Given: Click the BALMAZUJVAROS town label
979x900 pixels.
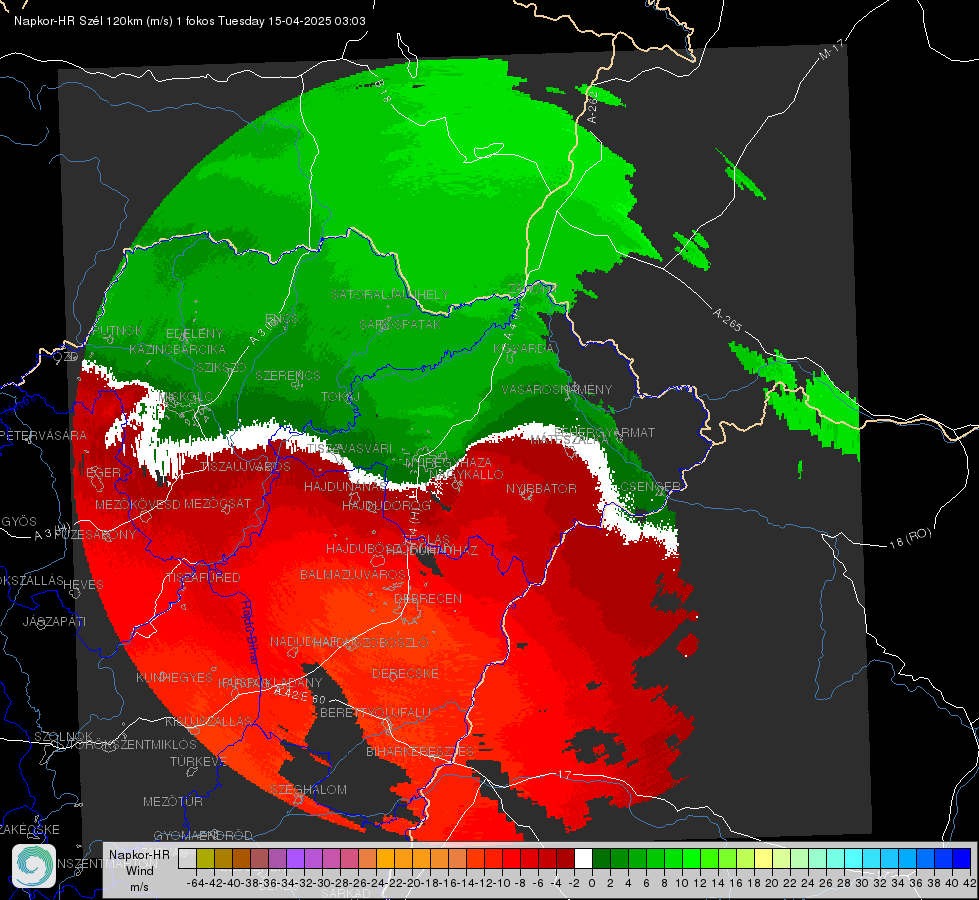Looking at the screenshot, I should click(x=353, y=574).
